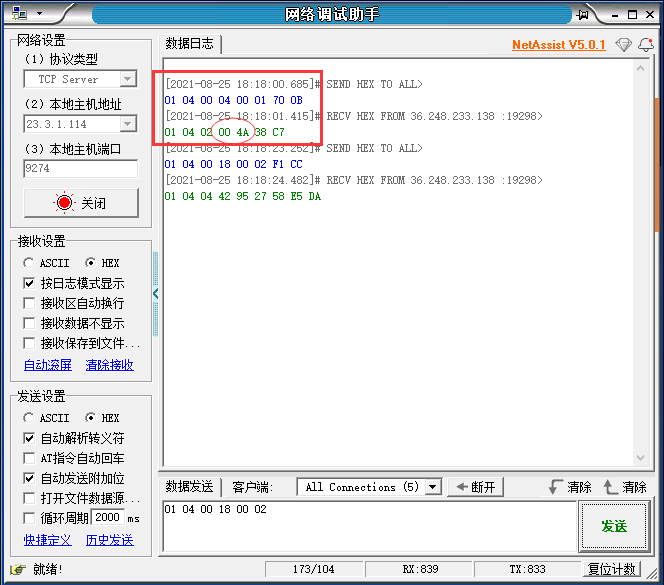
Task: Toggle 自动解析转义符 checkbox
Action: [29, 438]
